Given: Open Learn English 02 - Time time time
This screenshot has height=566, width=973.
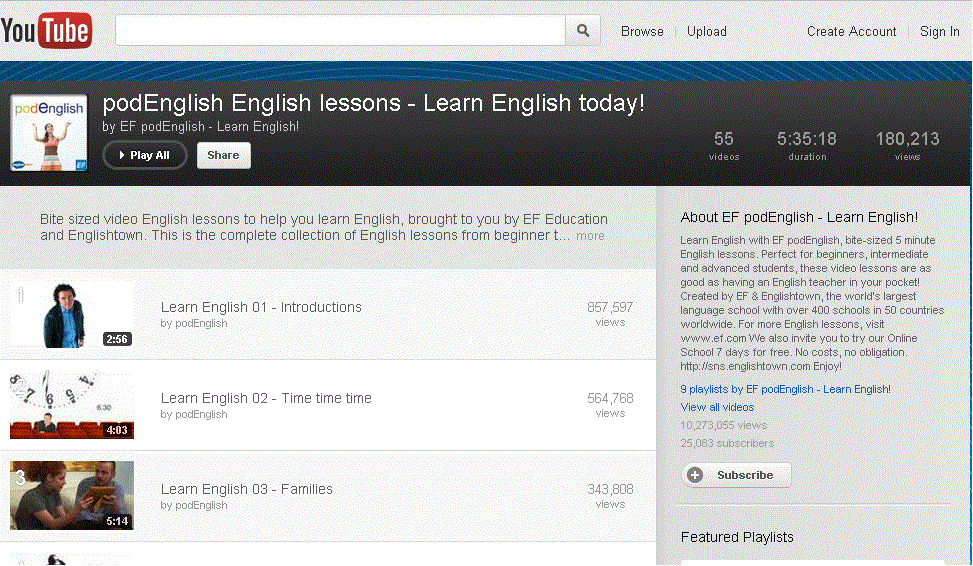Looking at the screenshot, I should [x=266, y=398].
